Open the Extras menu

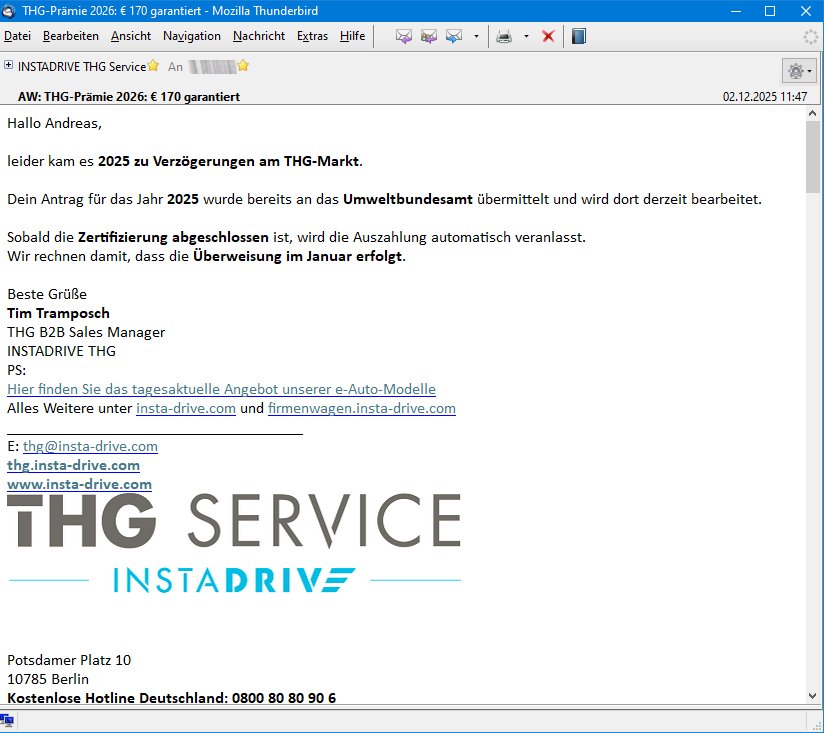click(x=312, y=36)
